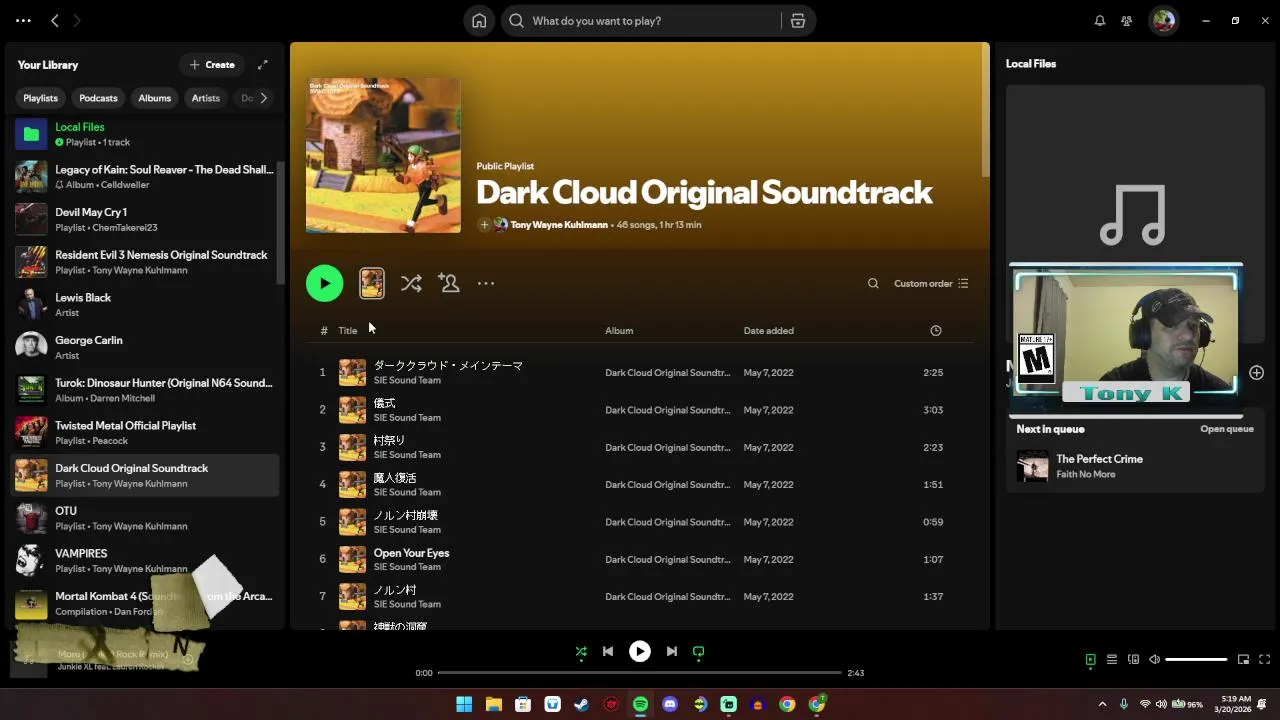Open the miniplayer
The image size is (1280, 720).
tap(1244, 660)
